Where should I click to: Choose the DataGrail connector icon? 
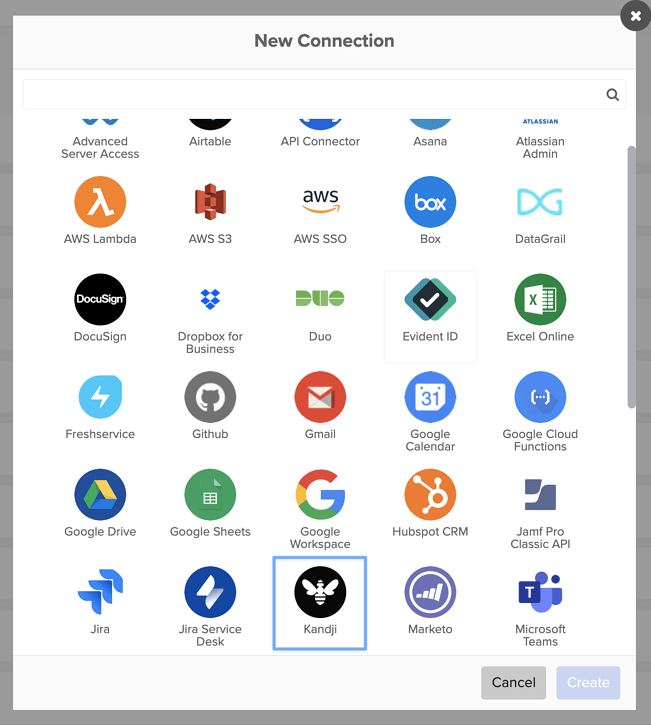[540, 202]
